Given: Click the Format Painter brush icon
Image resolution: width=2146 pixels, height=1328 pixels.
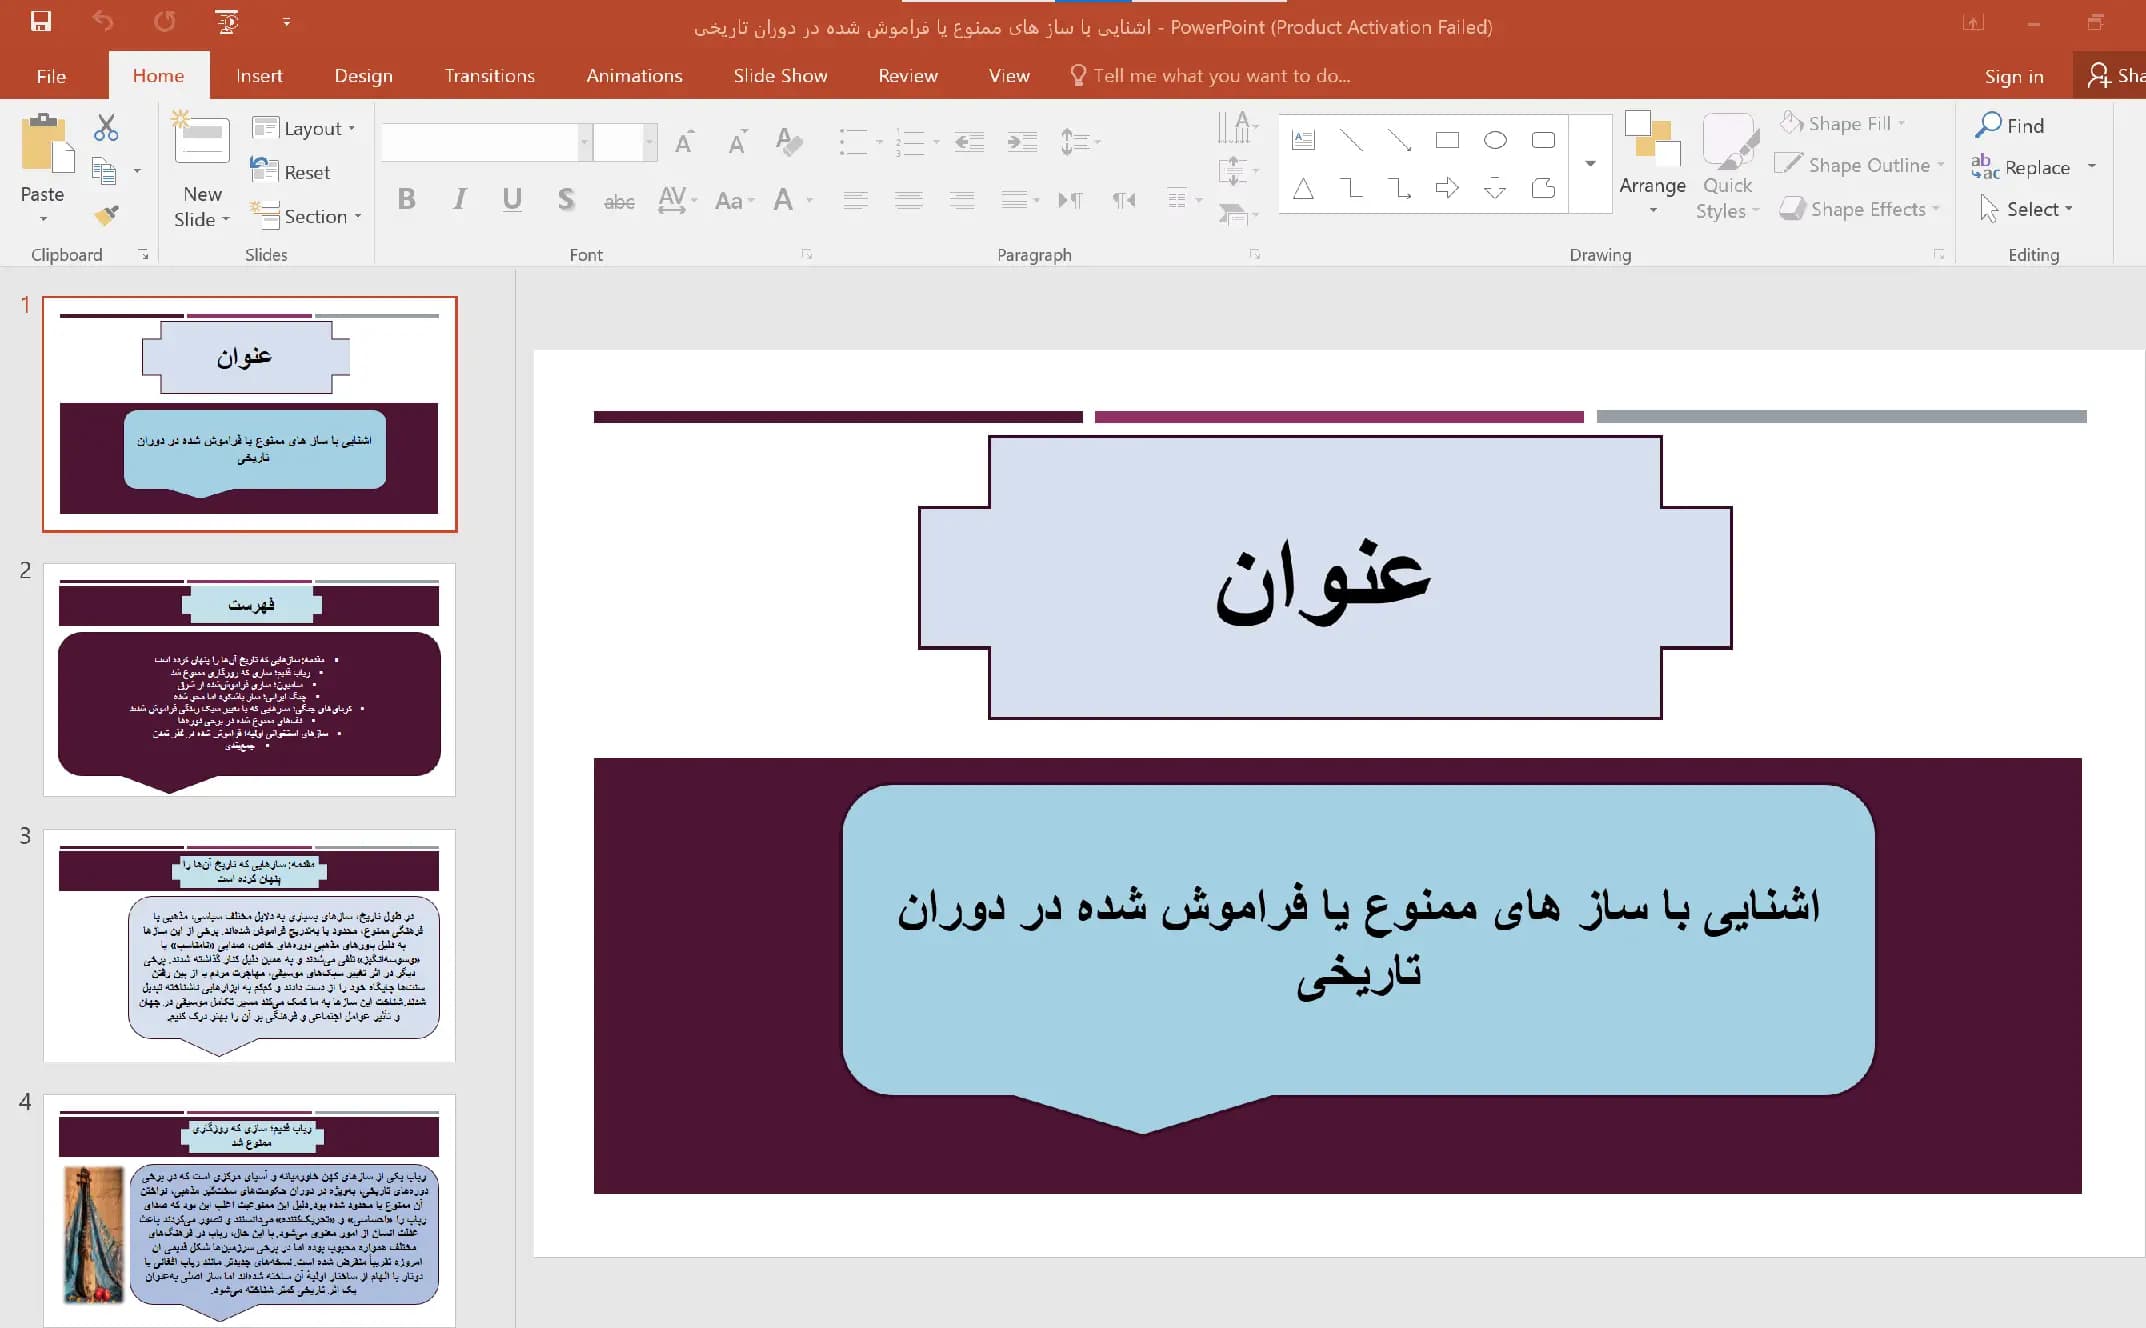Looking at the screenshot, I should [x=106, y=215].
